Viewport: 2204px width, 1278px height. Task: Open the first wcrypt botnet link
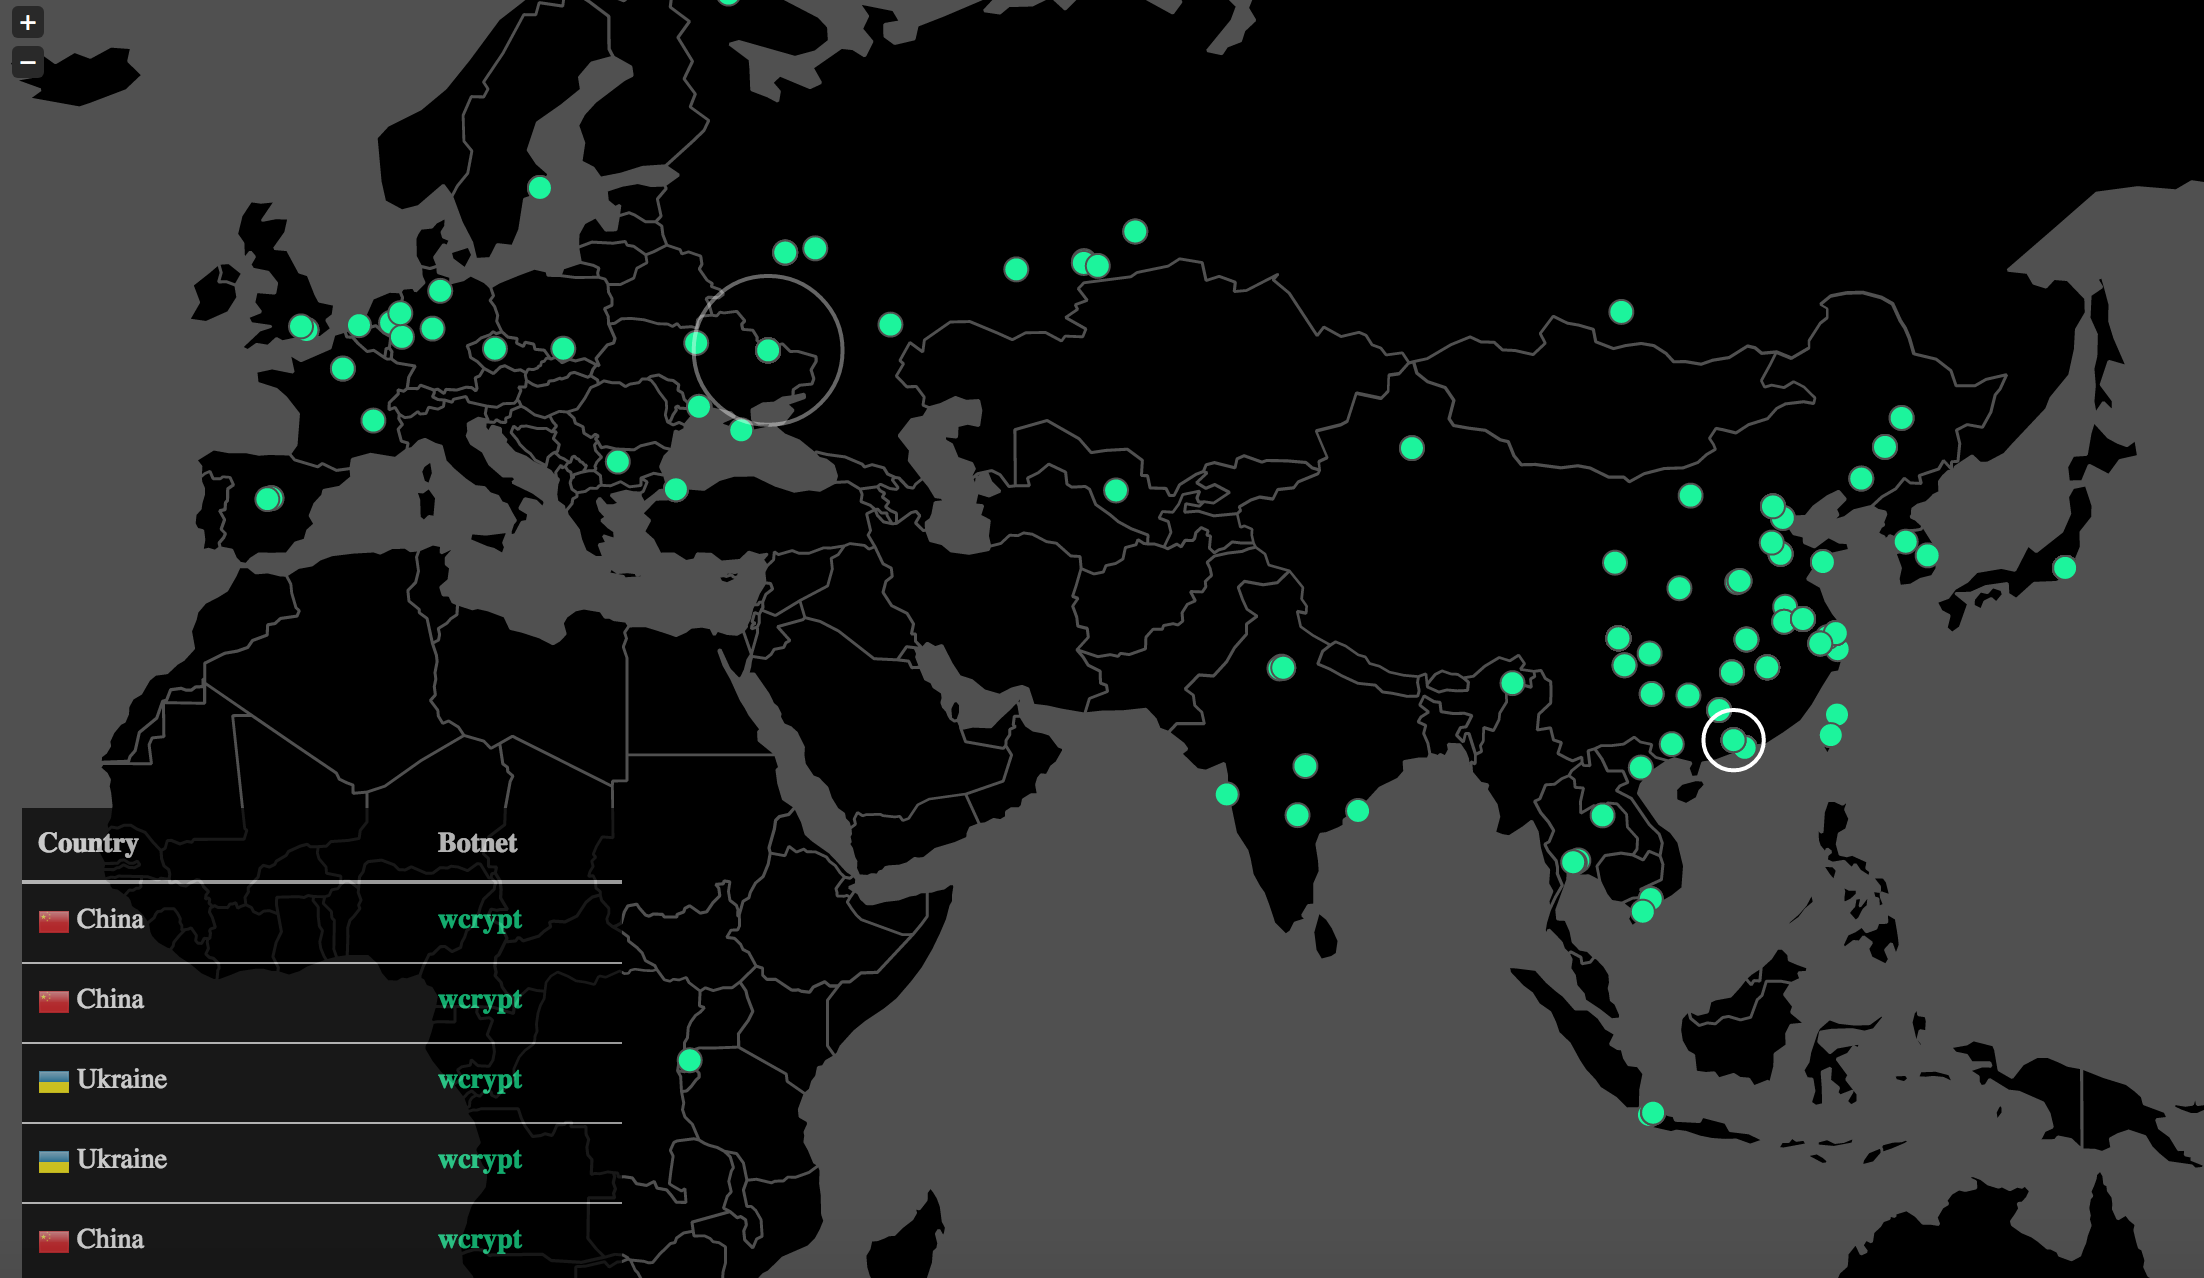480,919
